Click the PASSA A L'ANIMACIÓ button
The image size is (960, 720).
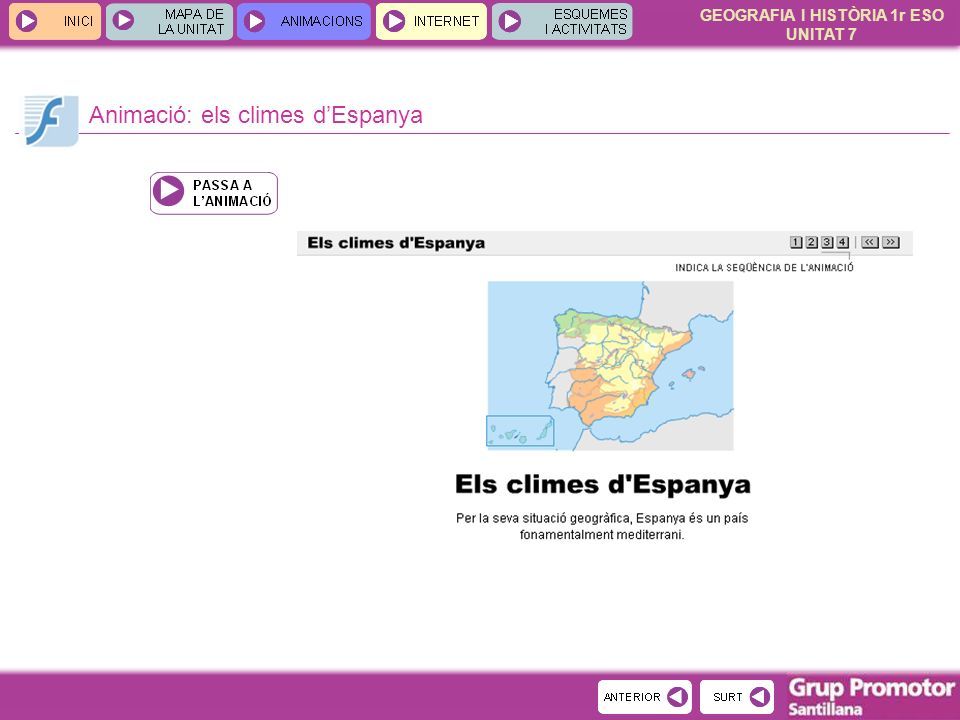pyautogui.click(x=214, y=193)
